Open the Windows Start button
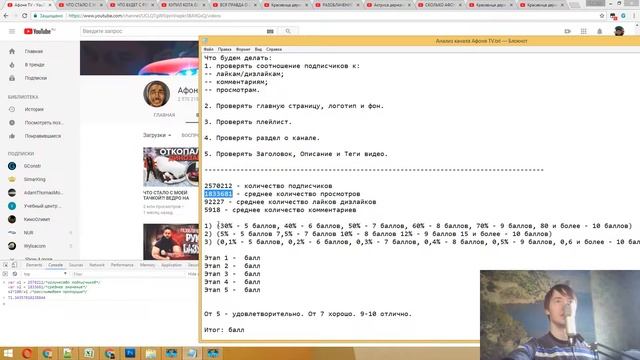This screenshot has width=640, height=360. click(x=7, y=353)
